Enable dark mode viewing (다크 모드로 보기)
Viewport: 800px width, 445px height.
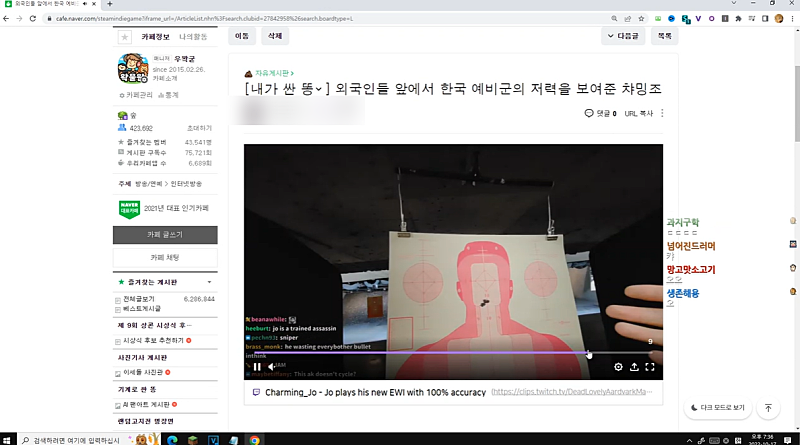coord(717,408)
